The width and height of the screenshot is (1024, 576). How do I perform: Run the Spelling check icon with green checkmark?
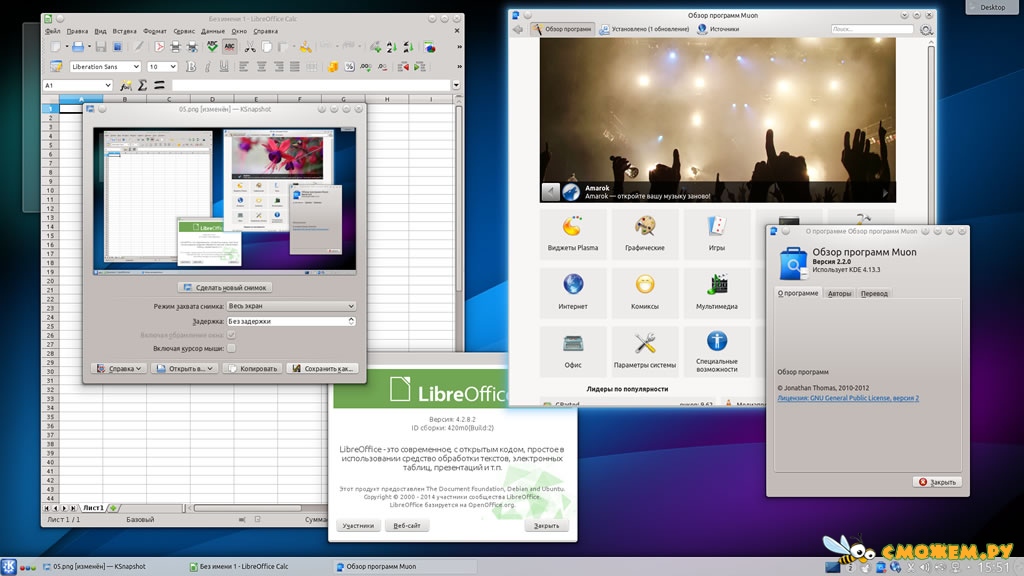[x=212, y=47]
